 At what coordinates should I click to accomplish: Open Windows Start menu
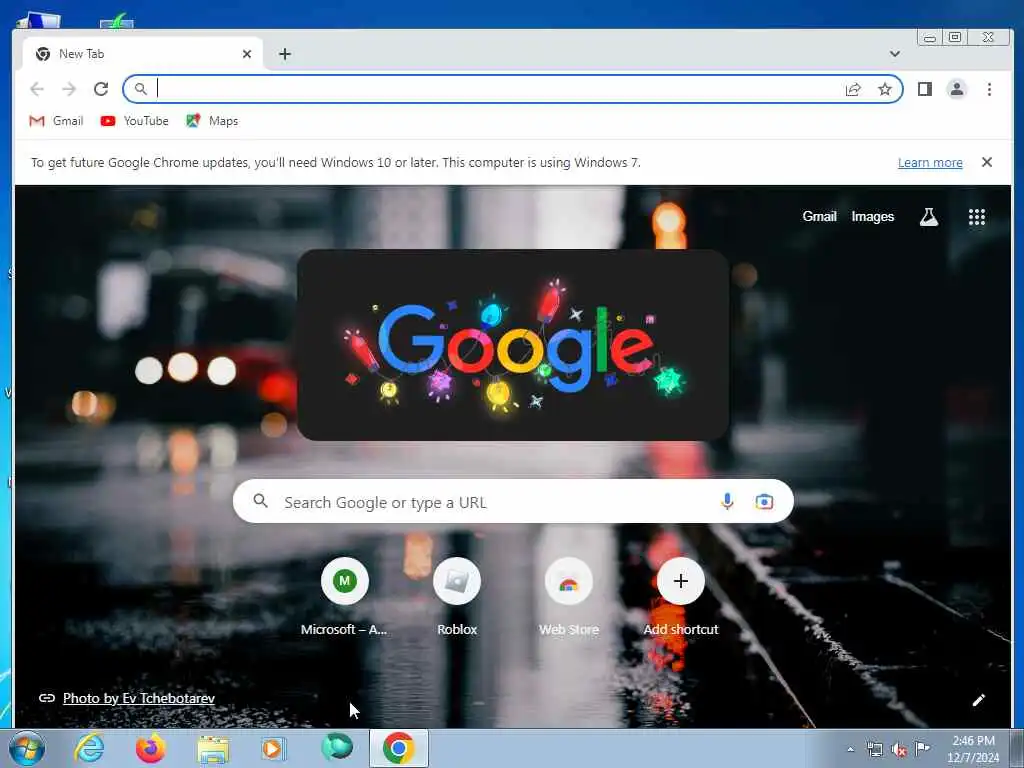26,748
